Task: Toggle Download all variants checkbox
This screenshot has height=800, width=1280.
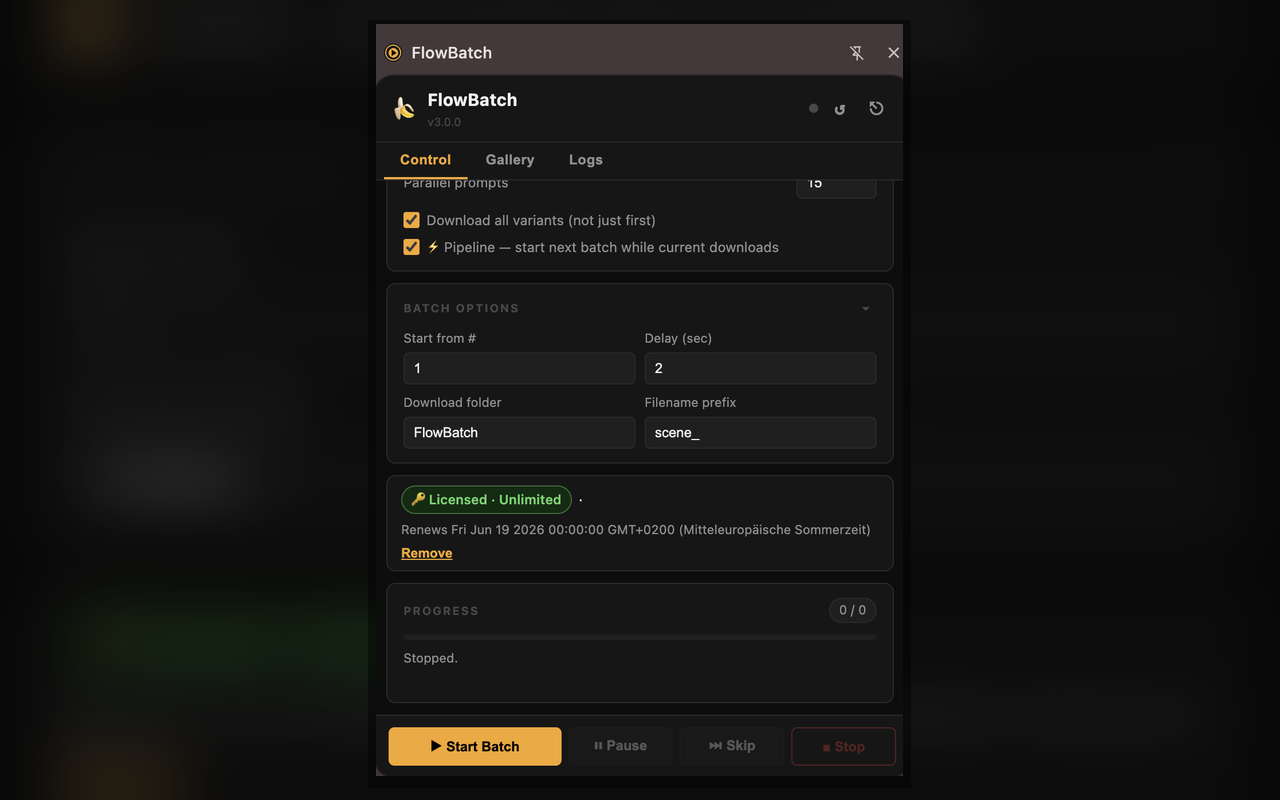Action: 411,220
